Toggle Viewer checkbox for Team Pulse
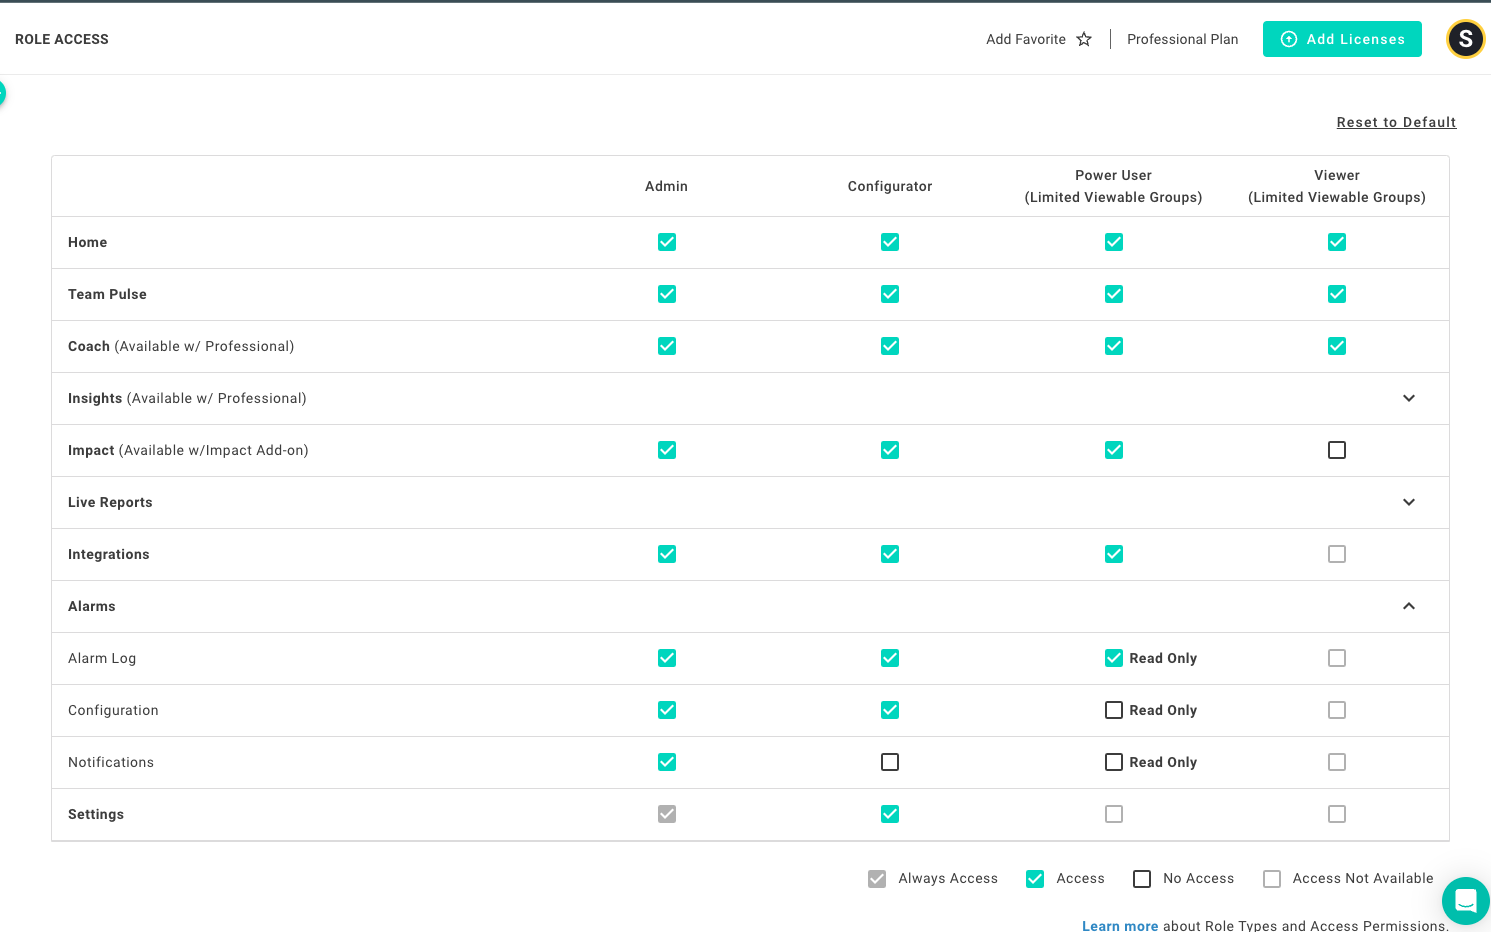 point(1337,294)
